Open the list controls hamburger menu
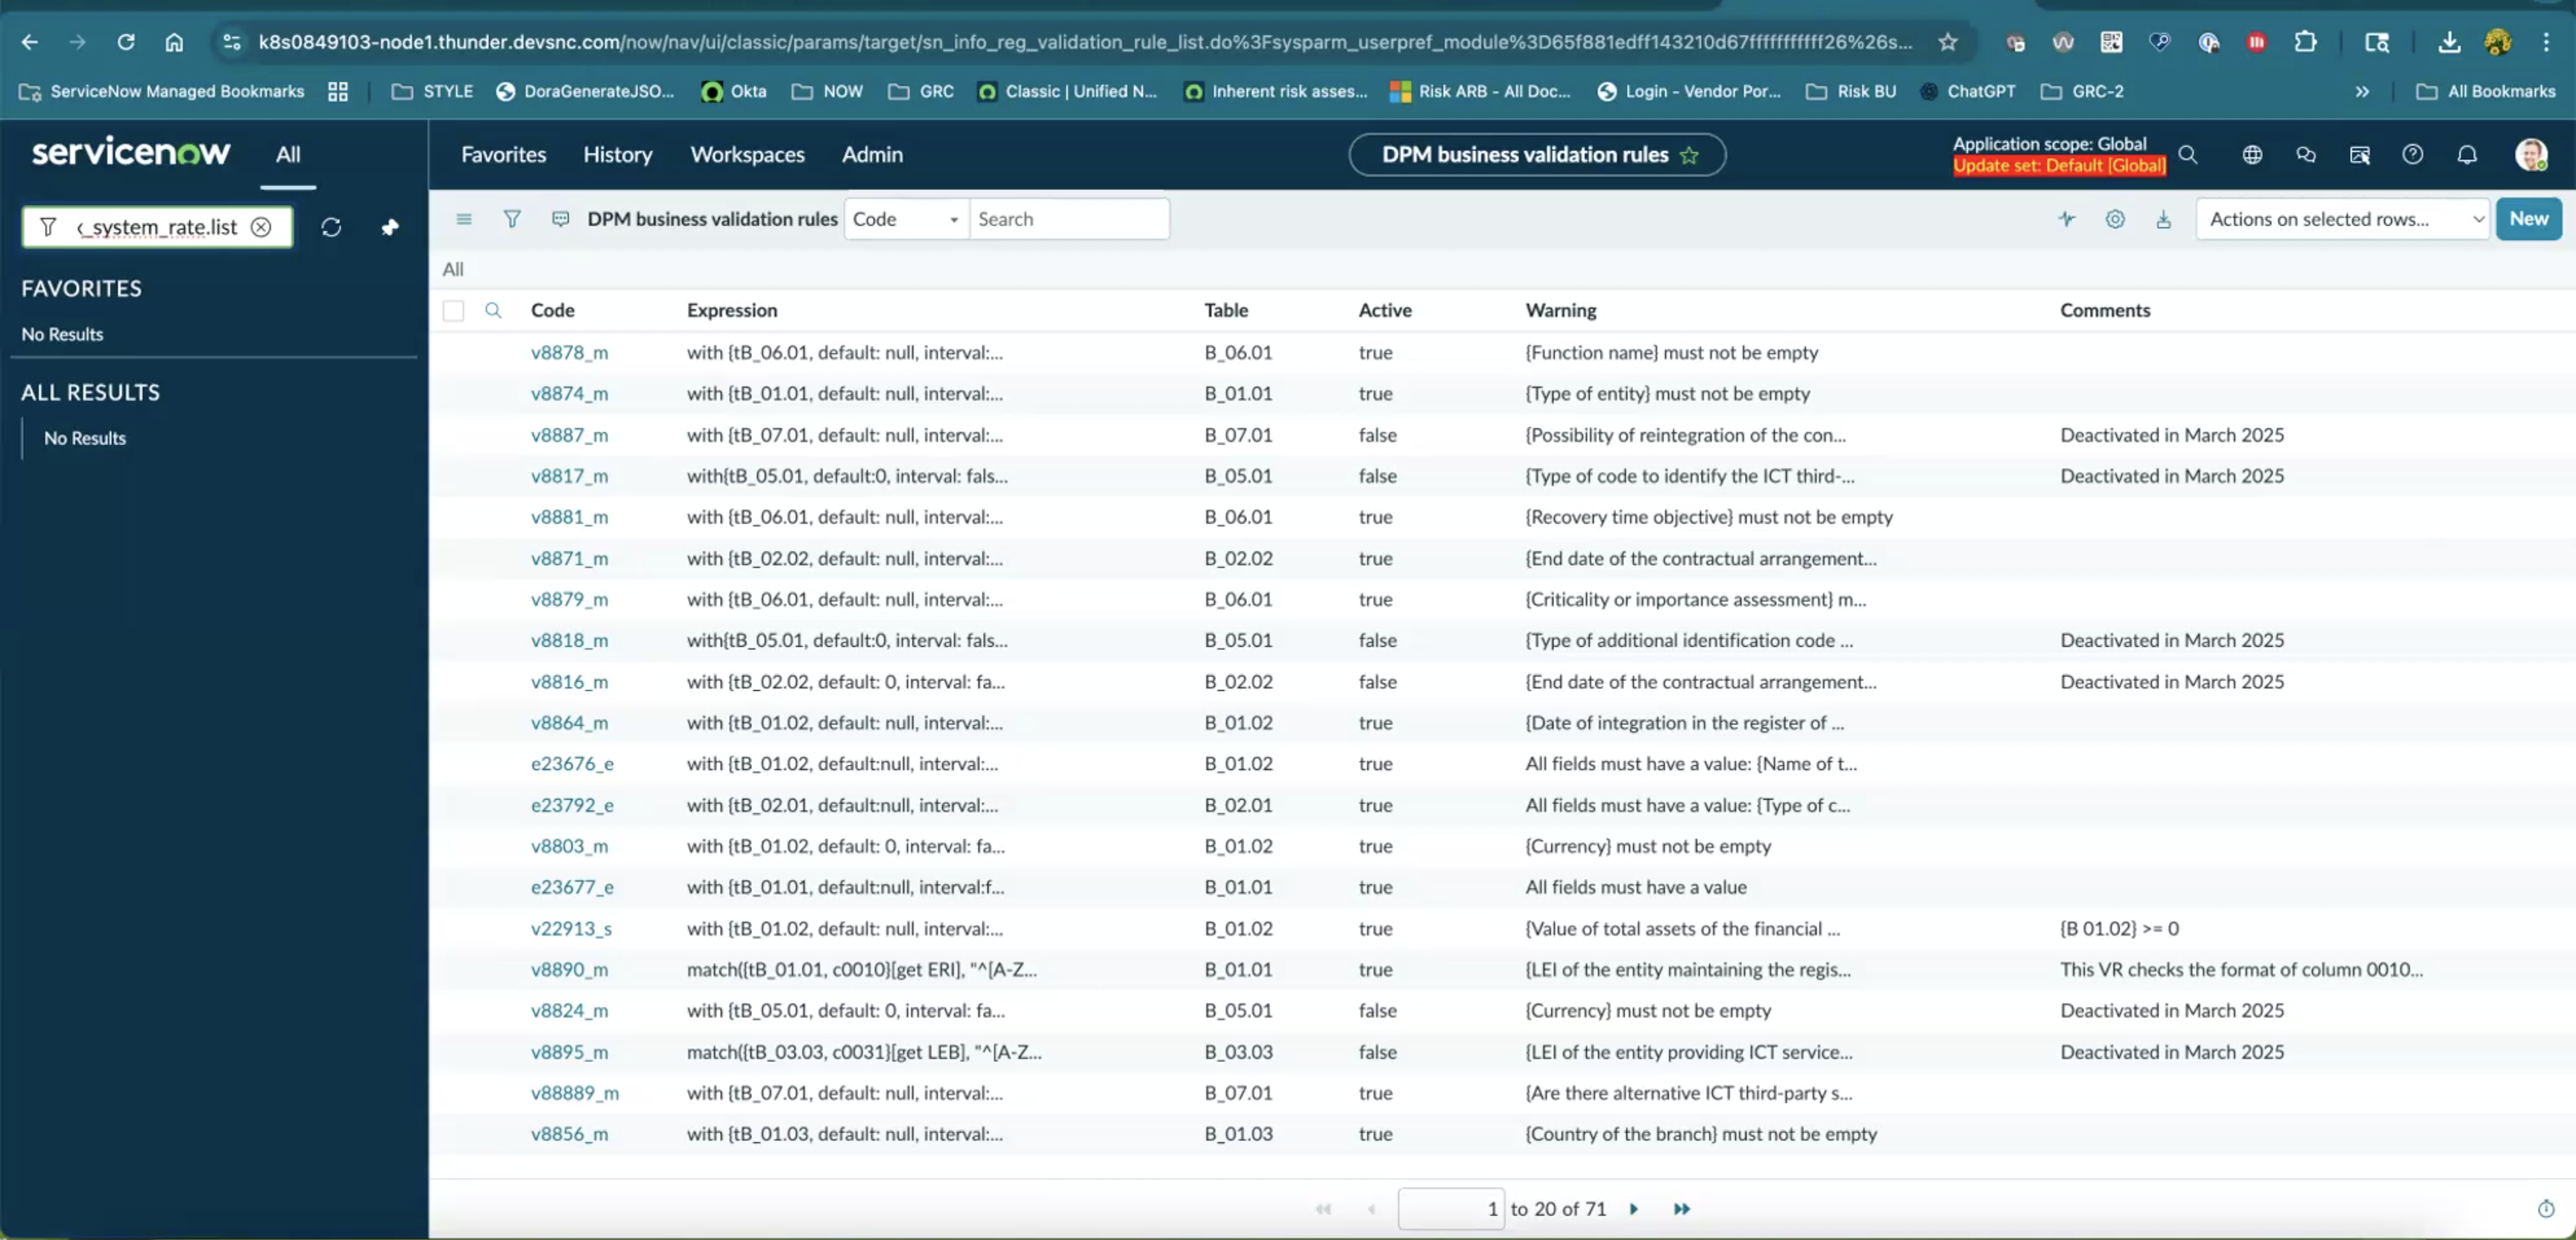The width and height of the screenshot is (2576, 1240). [464, 219]
